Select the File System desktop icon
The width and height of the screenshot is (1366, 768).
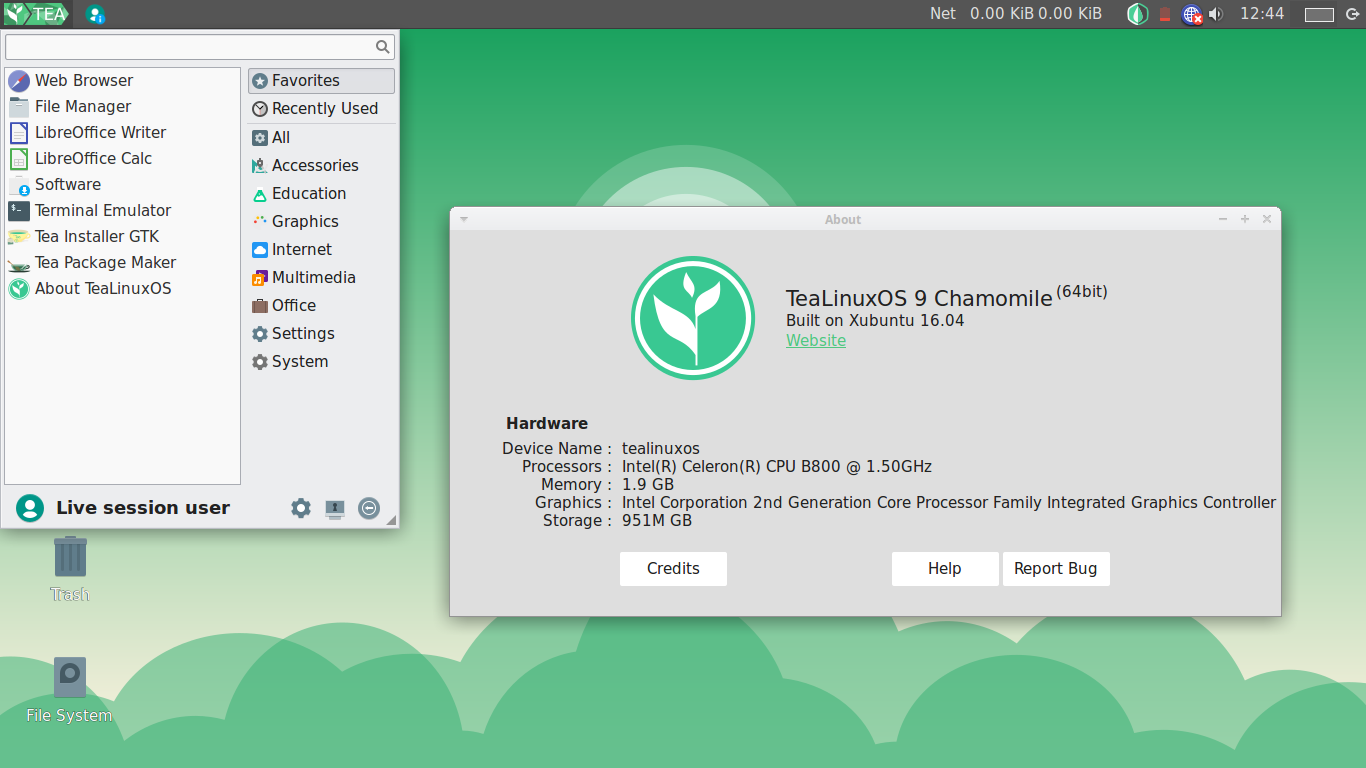tap(69, 690)
